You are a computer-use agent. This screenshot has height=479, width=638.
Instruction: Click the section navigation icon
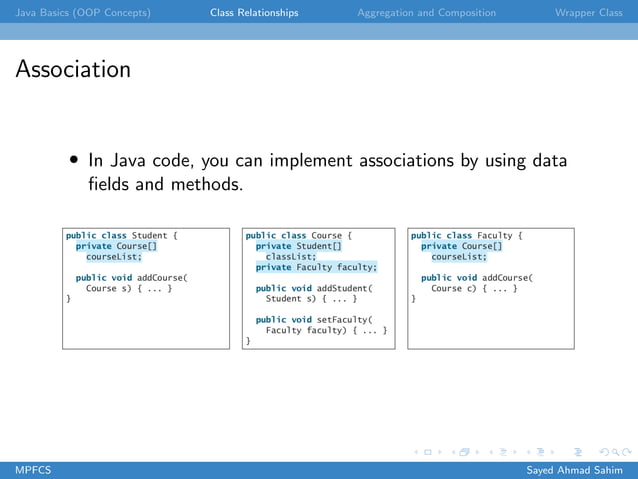click(541, 452)
